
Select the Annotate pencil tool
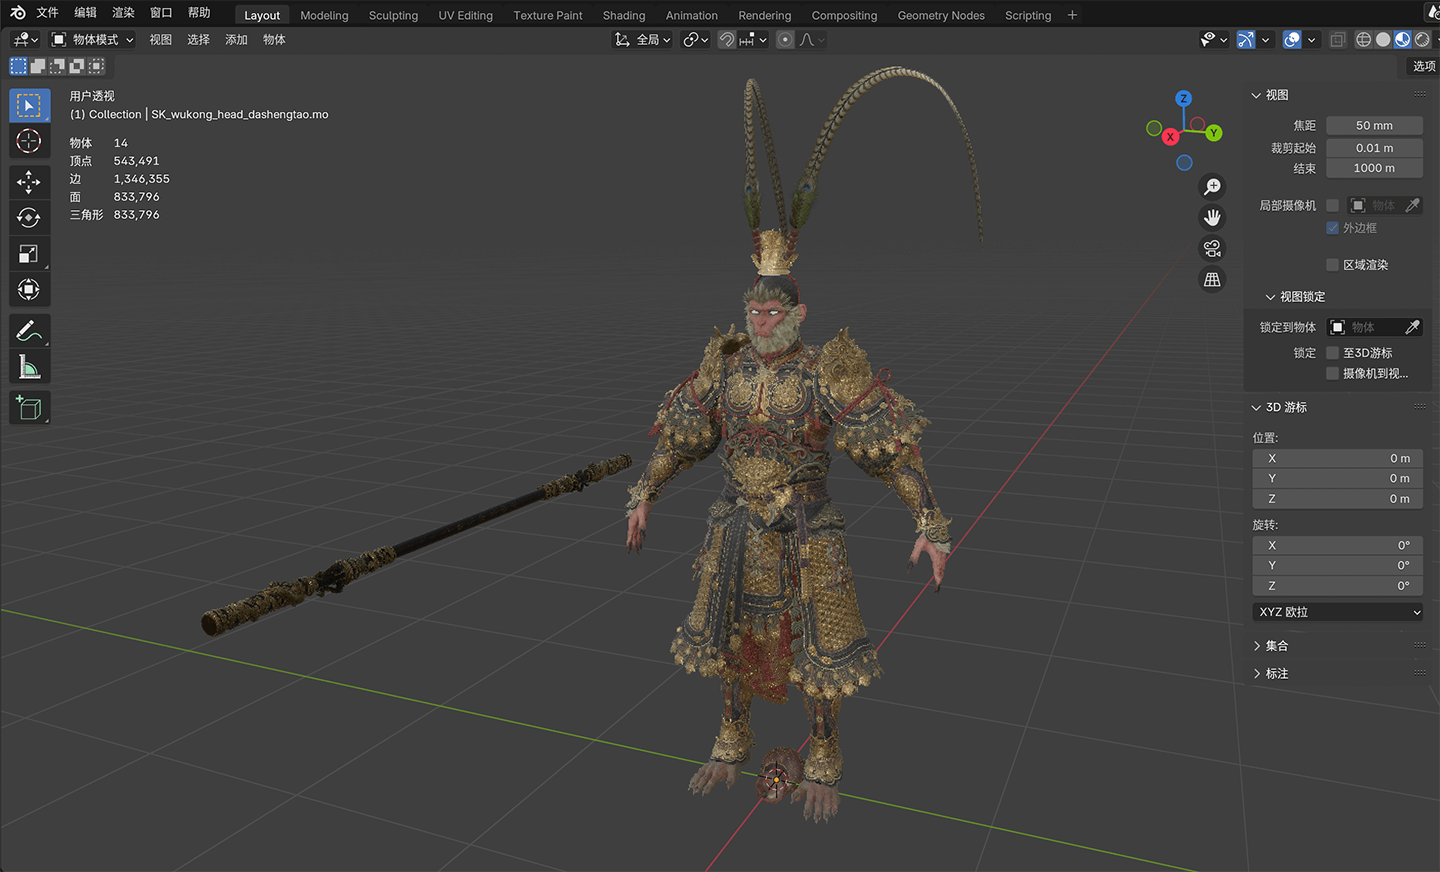pos(29,331)
